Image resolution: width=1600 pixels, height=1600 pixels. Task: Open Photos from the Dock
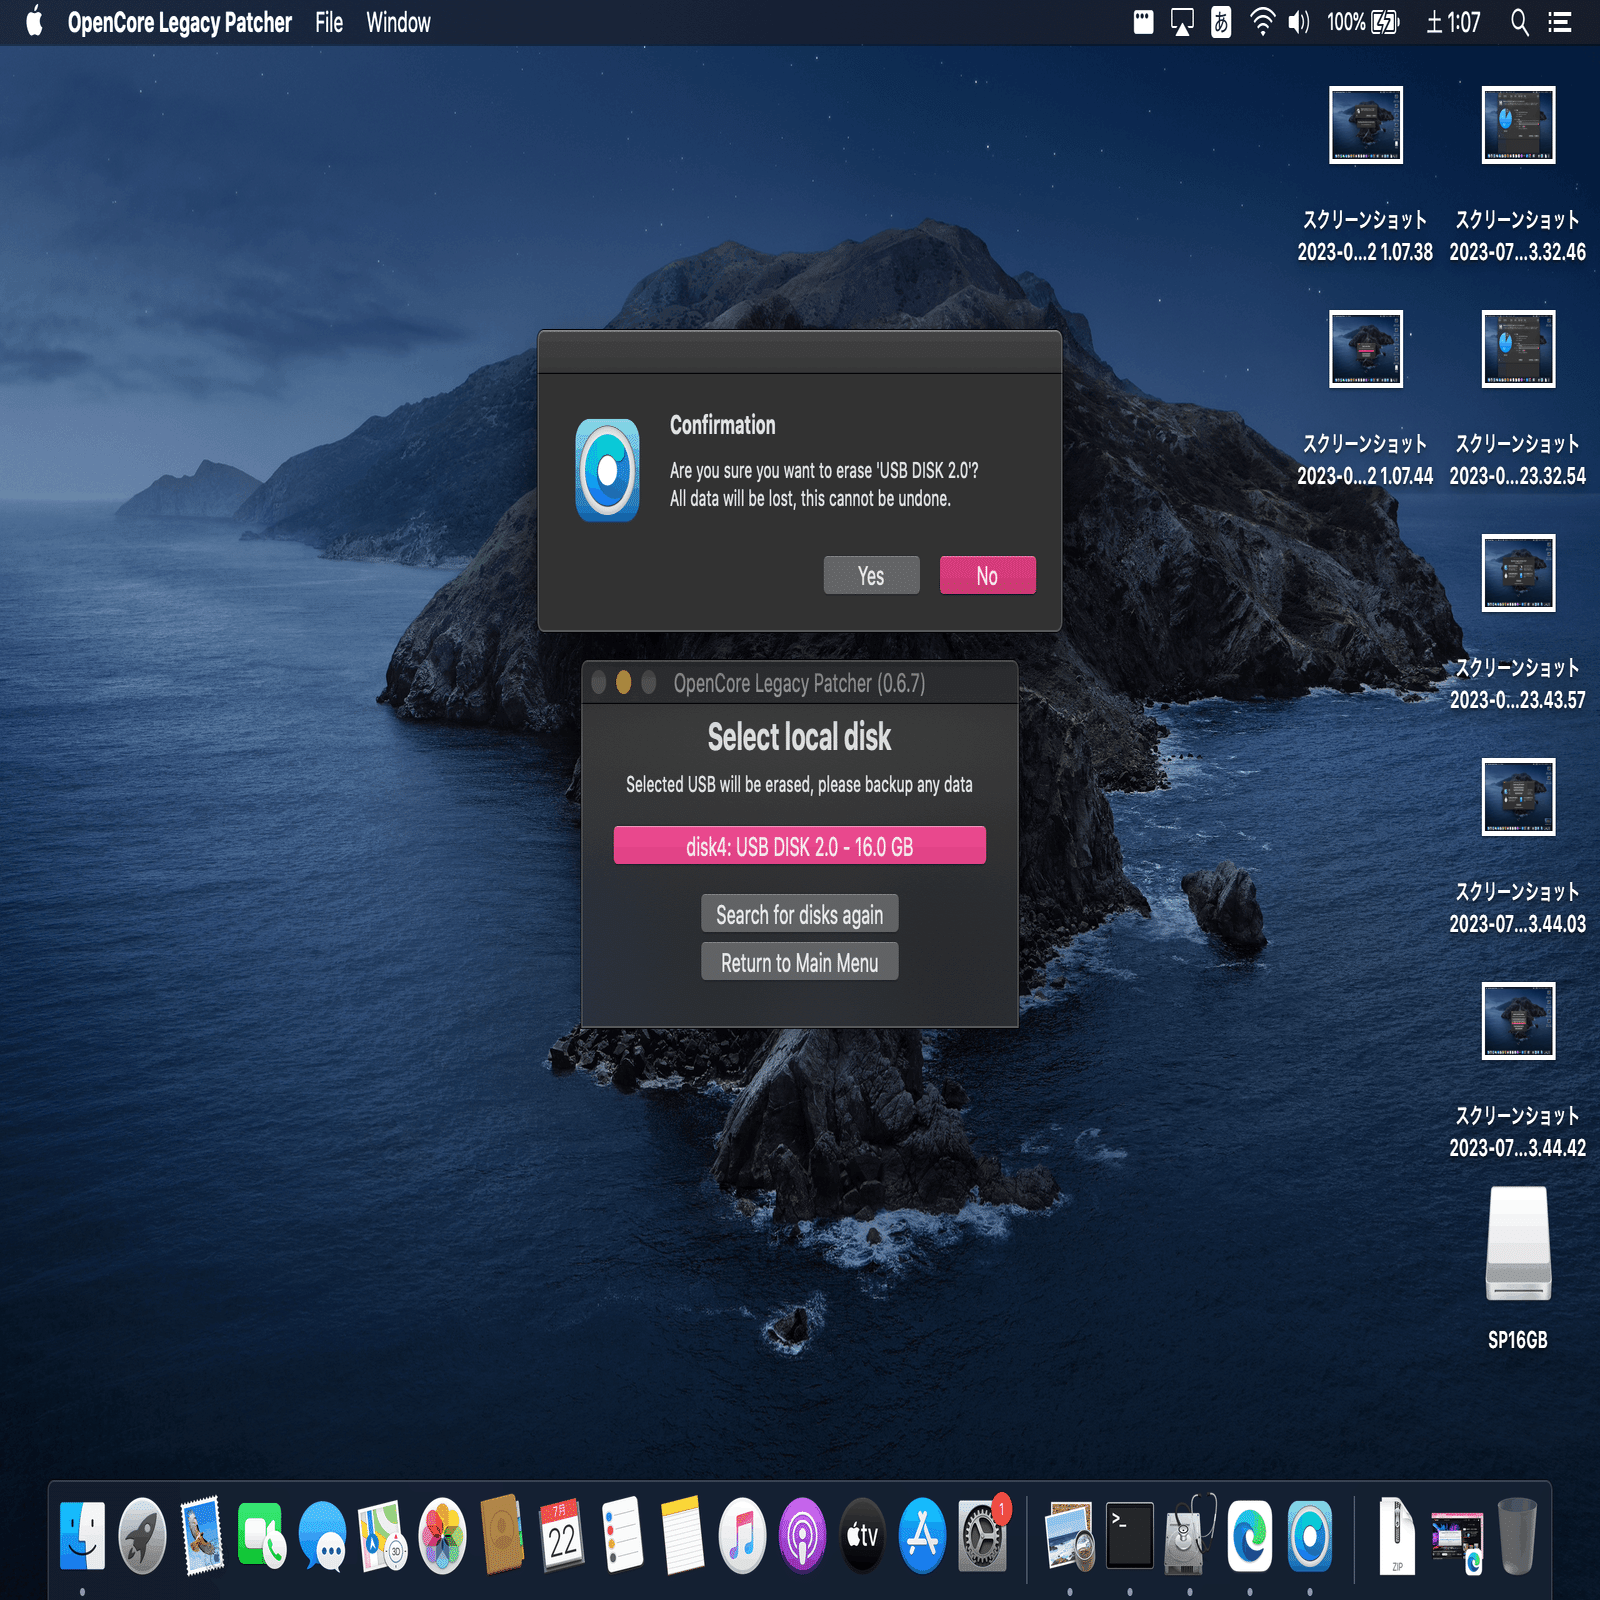click(442, 1536)
